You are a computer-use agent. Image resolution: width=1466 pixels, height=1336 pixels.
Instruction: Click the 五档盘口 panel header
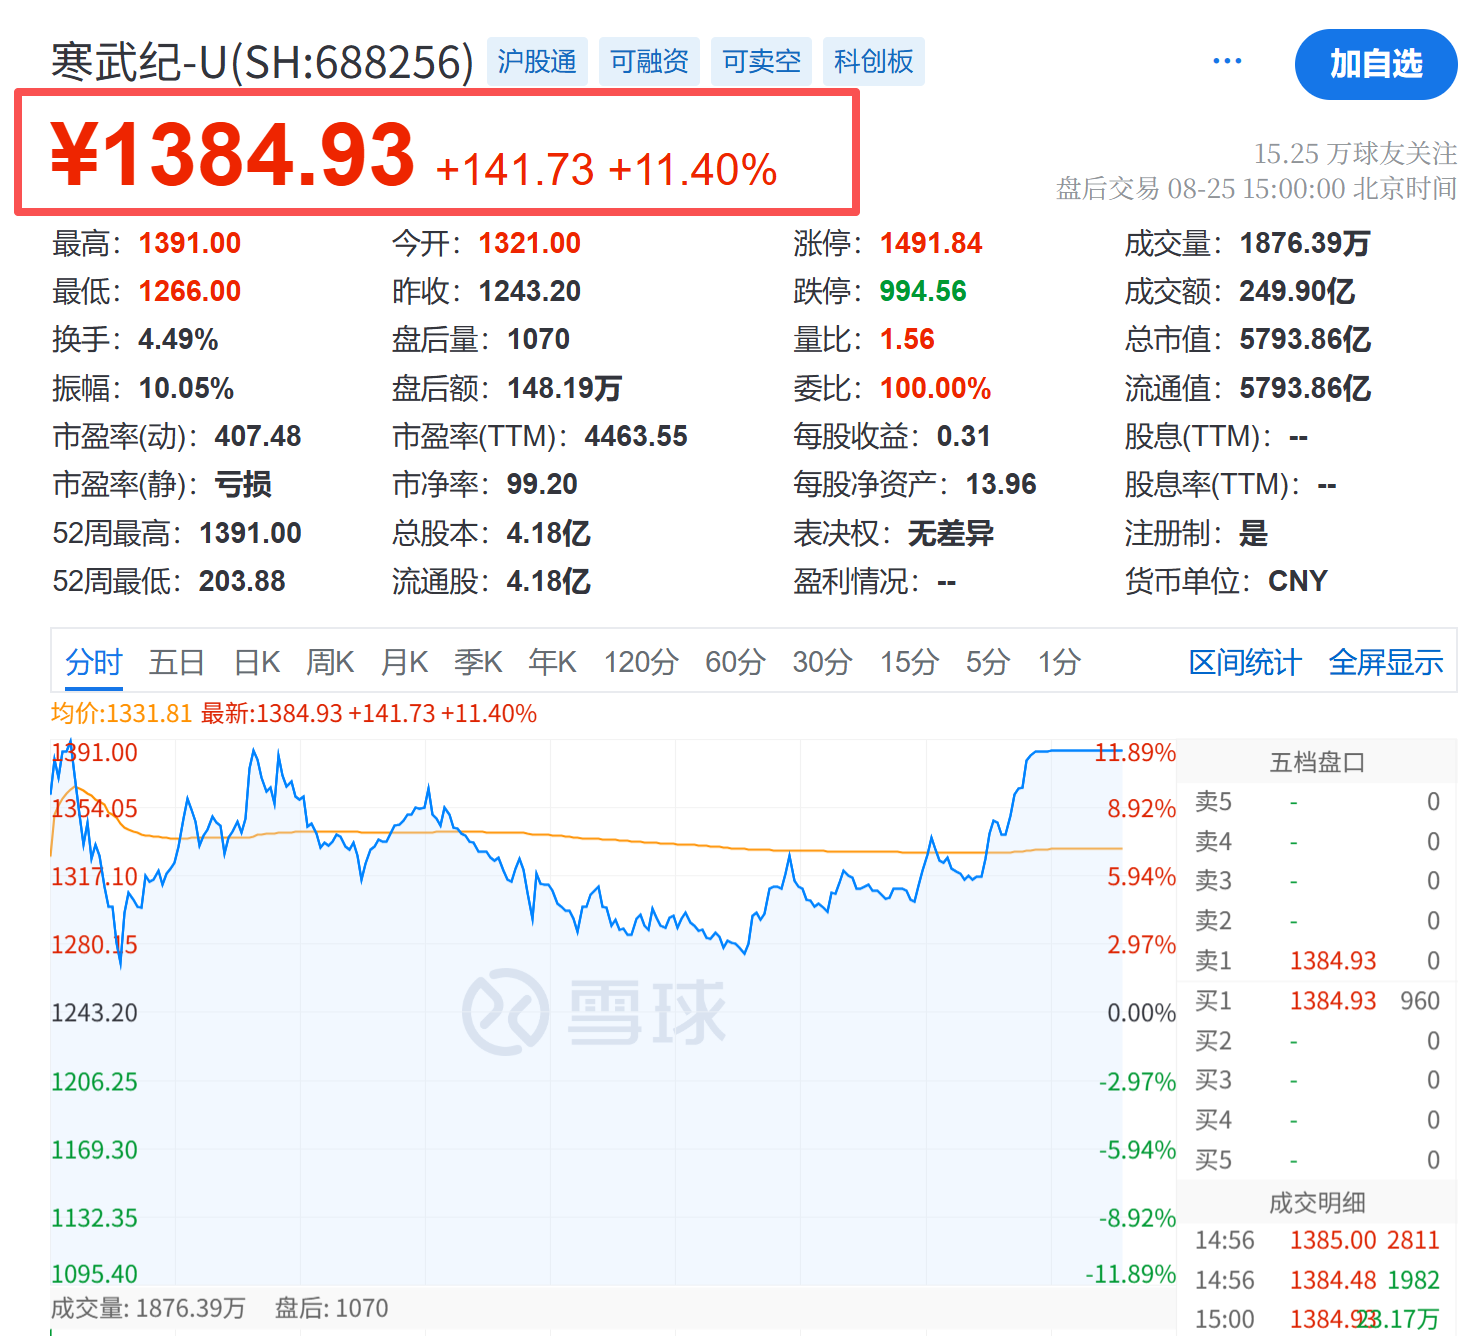[1317, 763]
